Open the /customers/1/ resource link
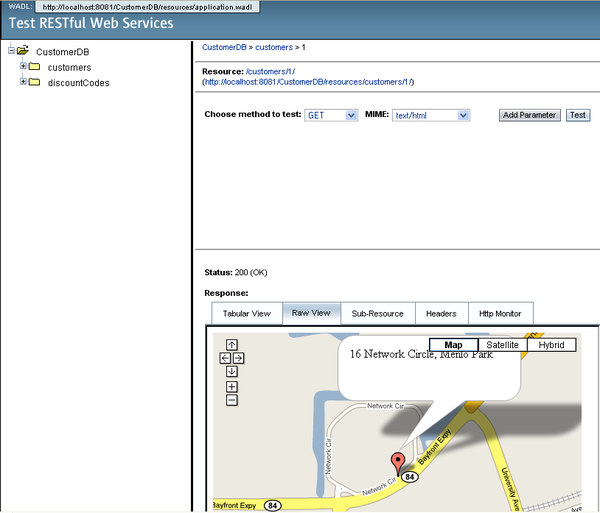The image size is (600, 513). (270, 72)
